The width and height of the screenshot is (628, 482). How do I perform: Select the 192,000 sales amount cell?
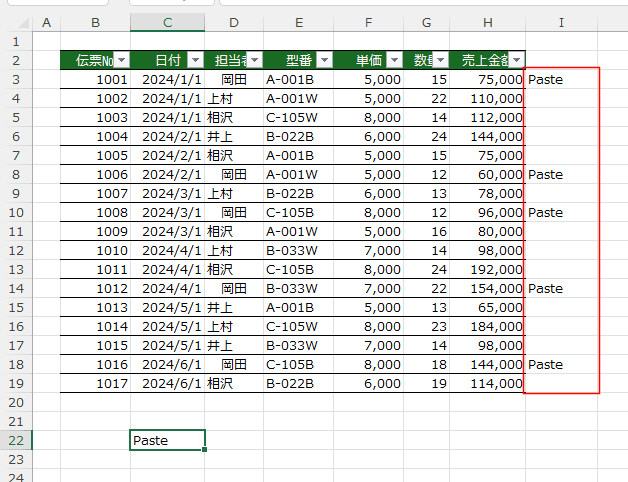(487, 269)
